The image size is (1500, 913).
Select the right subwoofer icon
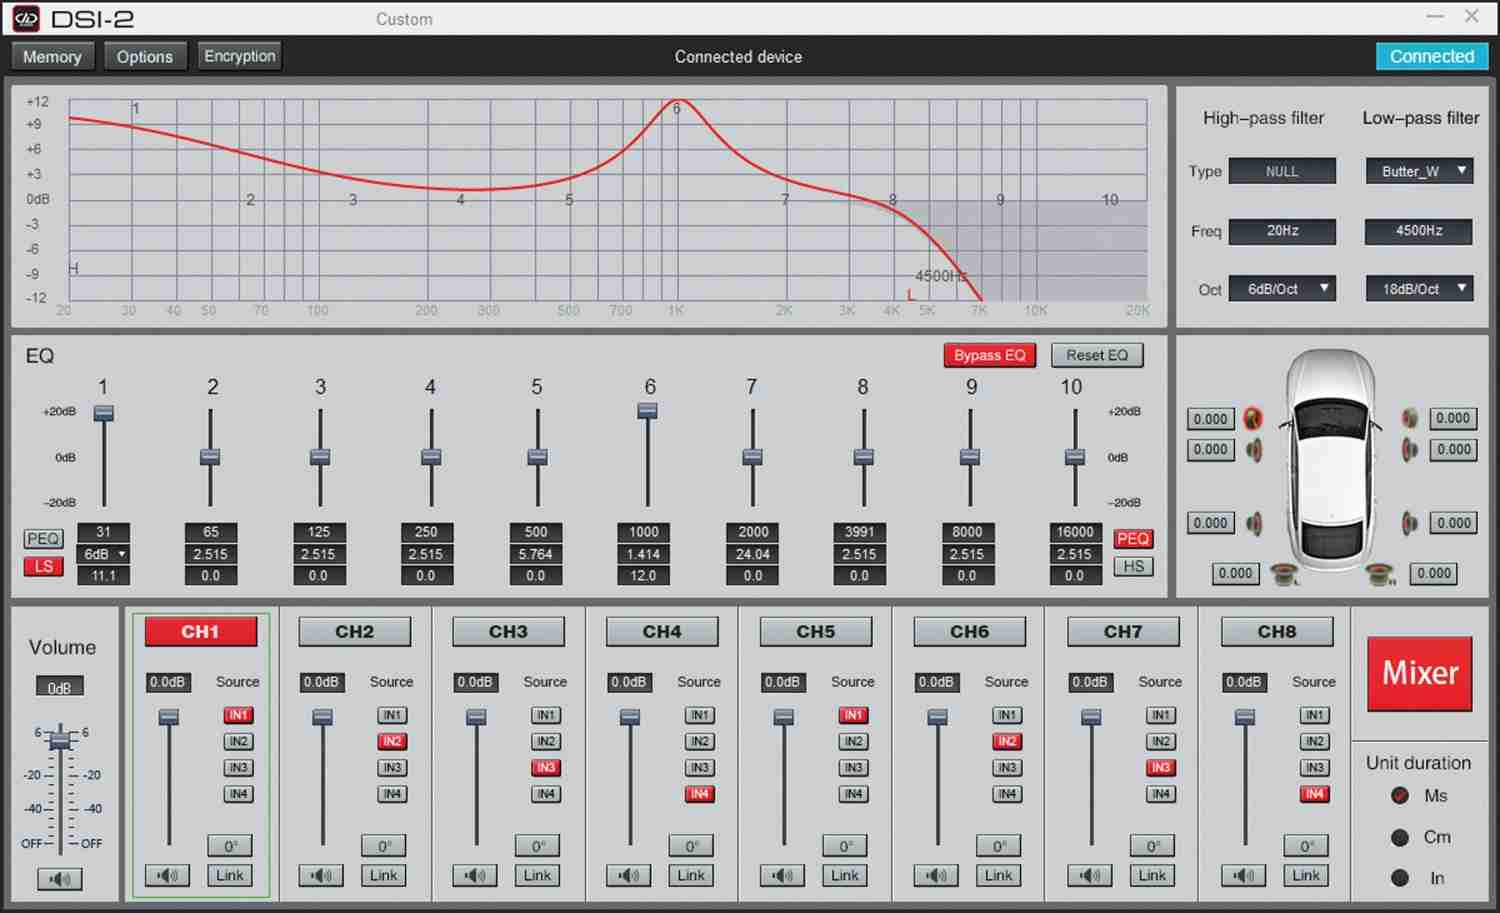coord(1381,574)
